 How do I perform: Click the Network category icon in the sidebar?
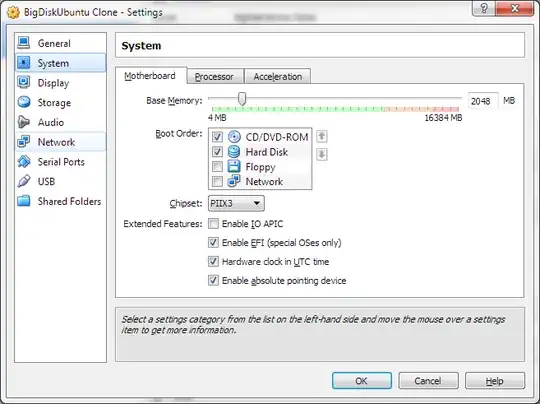(x=23, y=142)
